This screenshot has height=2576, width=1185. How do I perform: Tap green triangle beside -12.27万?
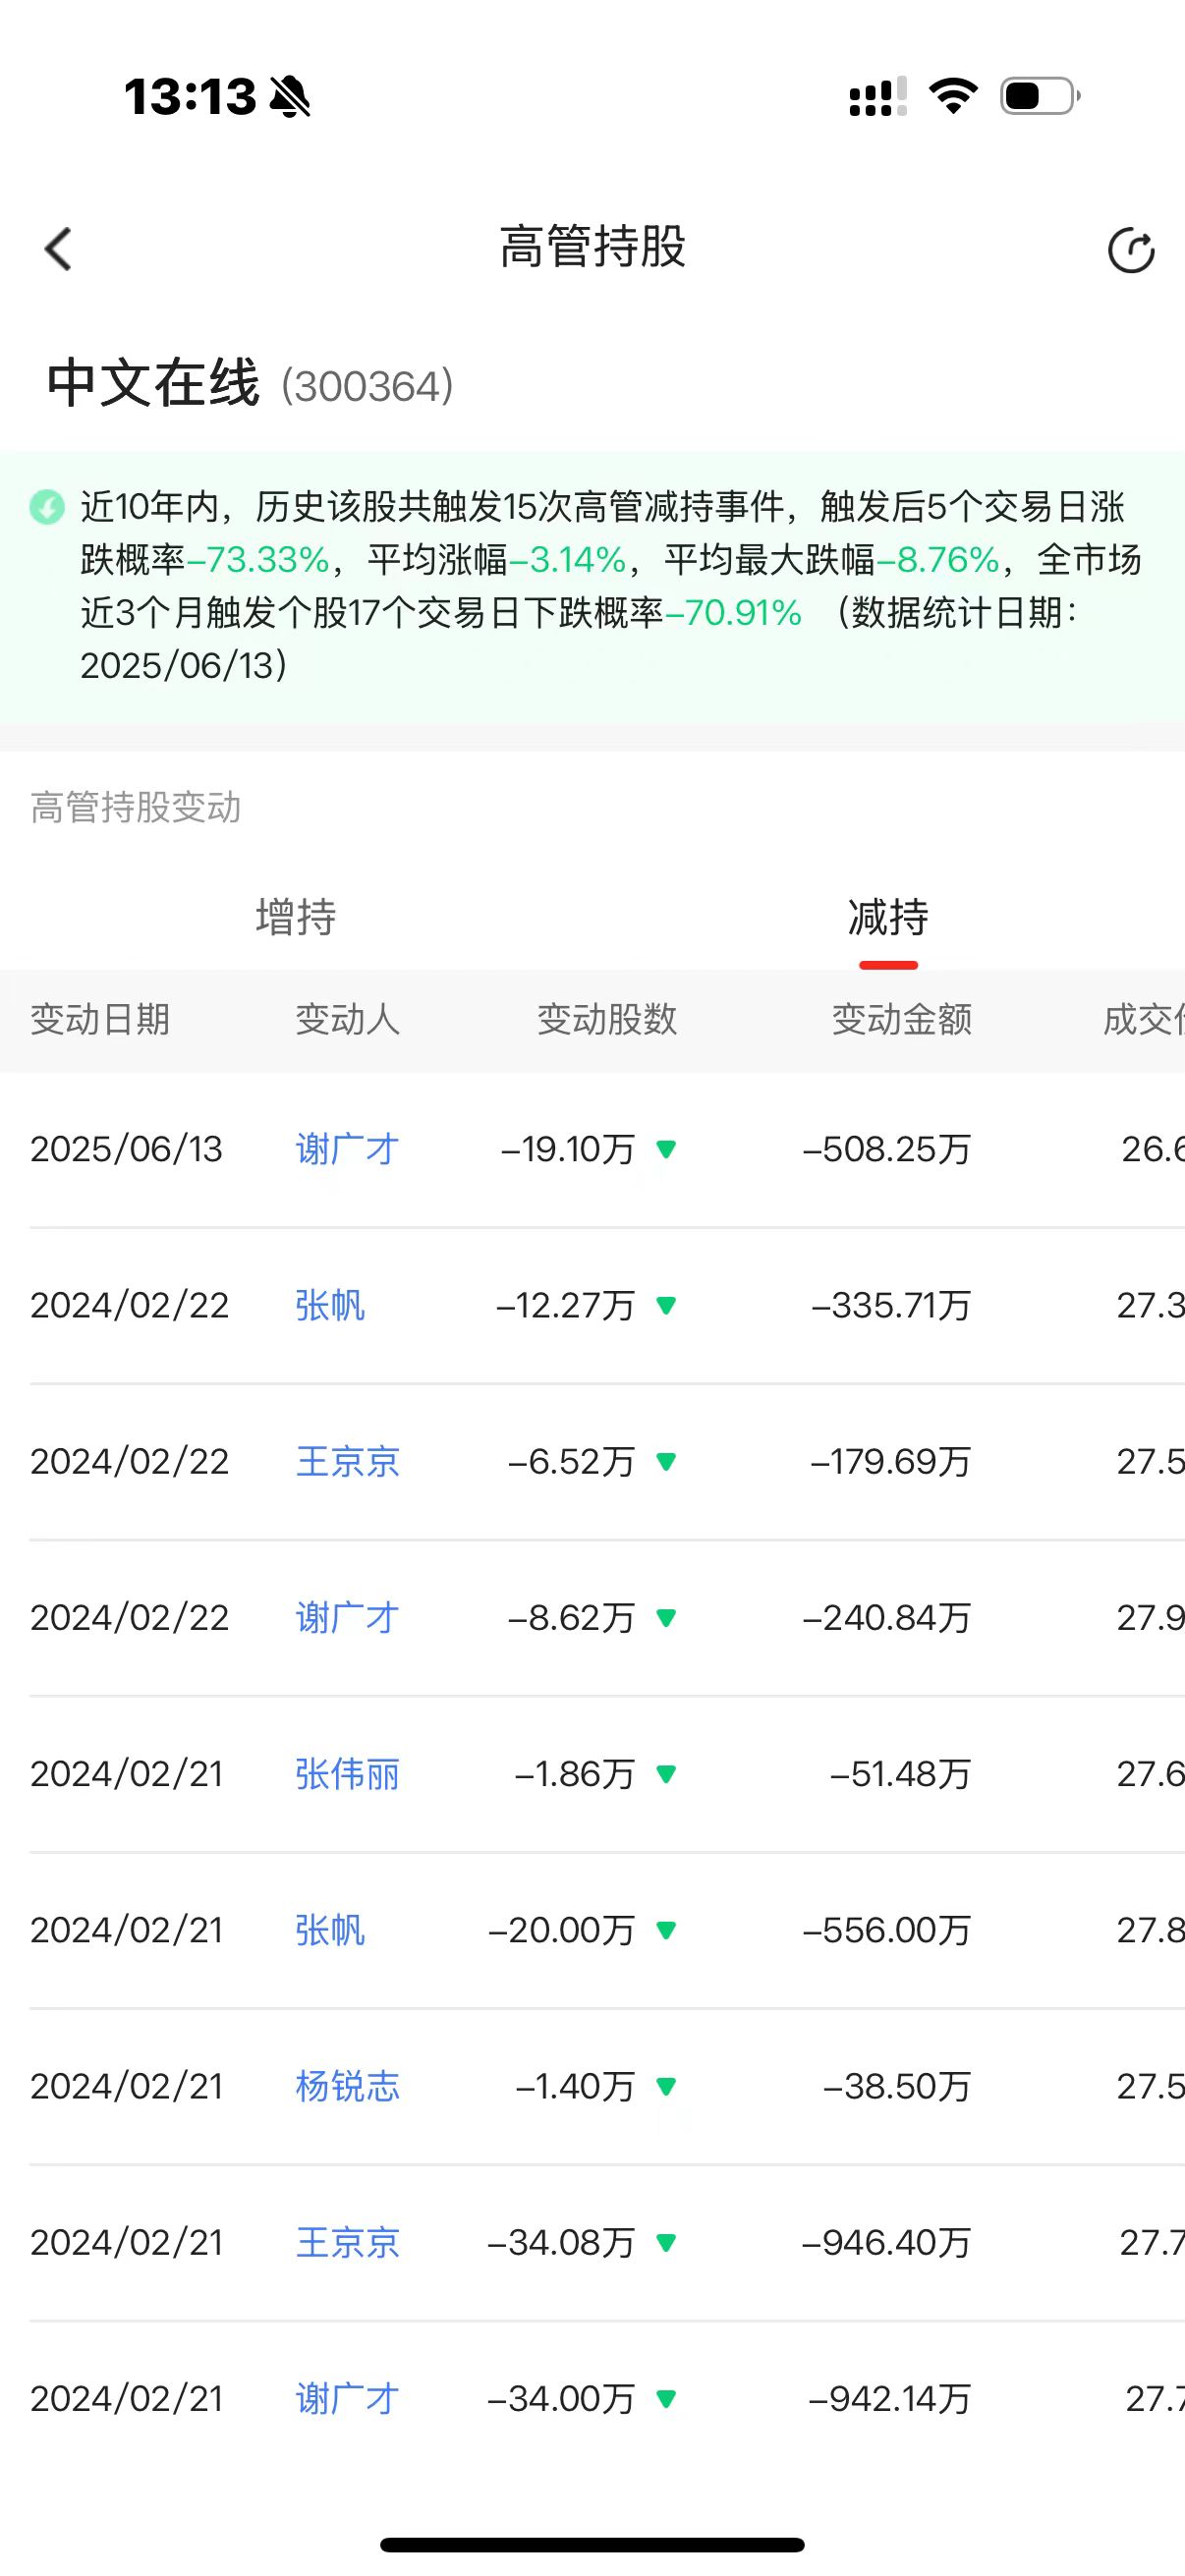point(666,1305)
